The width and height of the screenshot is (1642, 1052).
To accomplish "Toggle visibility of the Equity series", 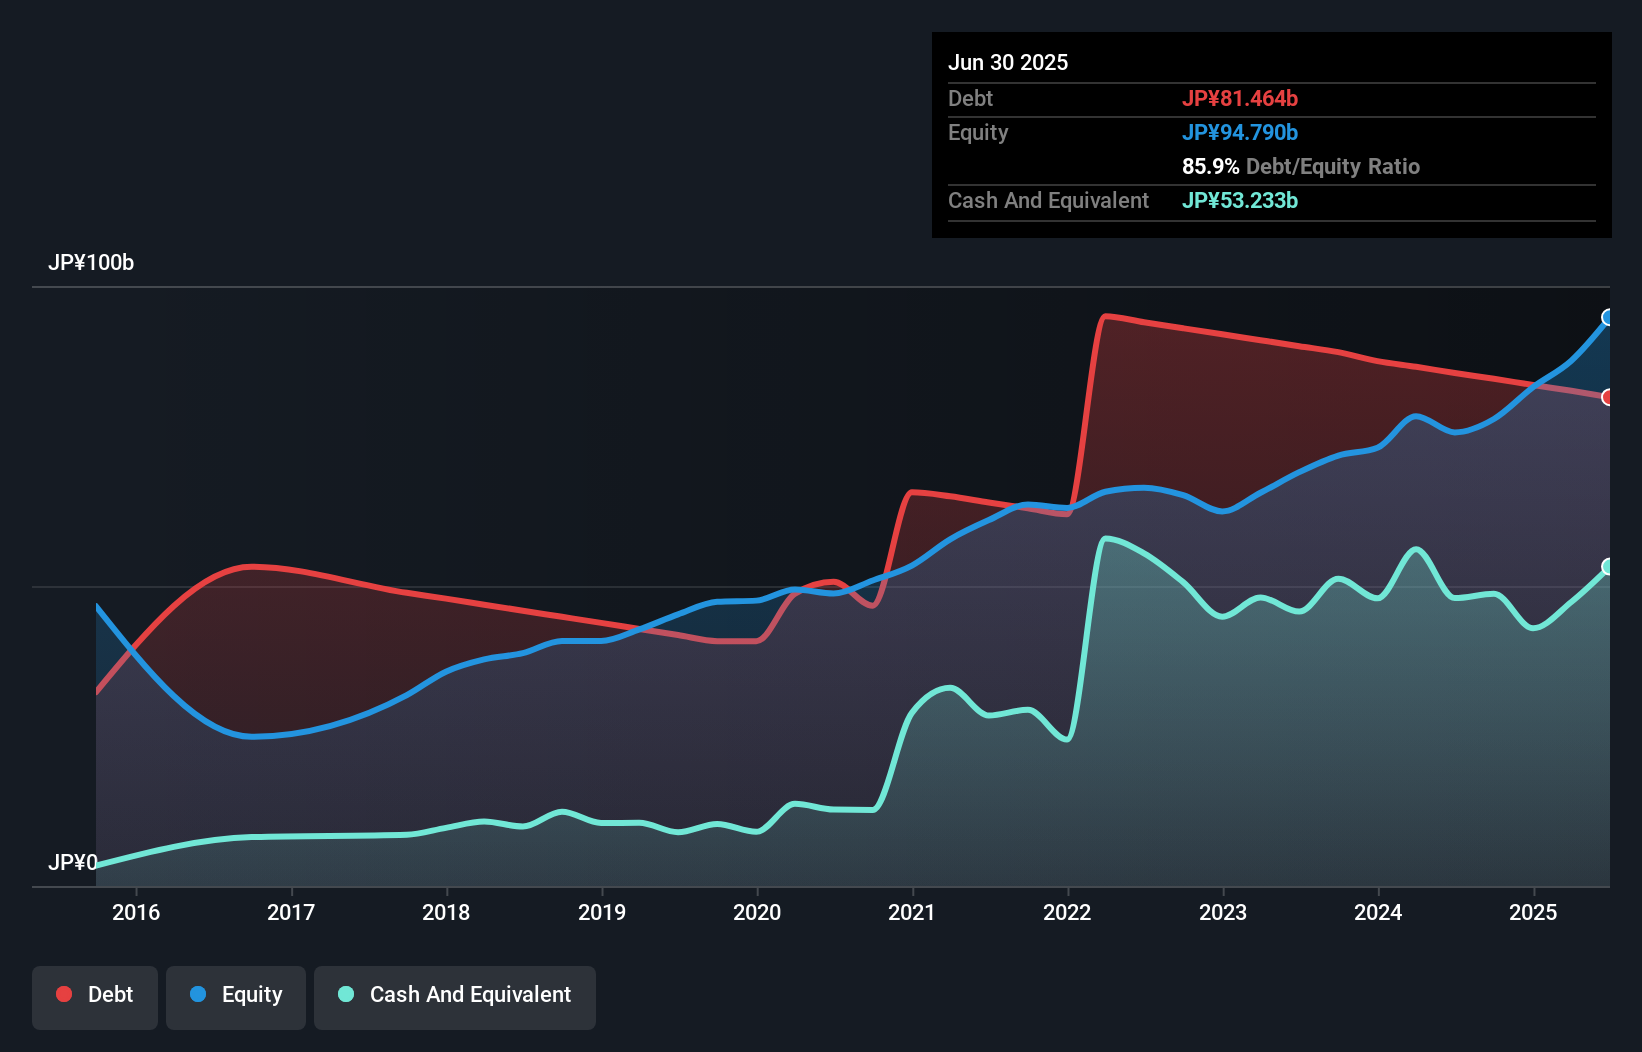I will (235, 995).
